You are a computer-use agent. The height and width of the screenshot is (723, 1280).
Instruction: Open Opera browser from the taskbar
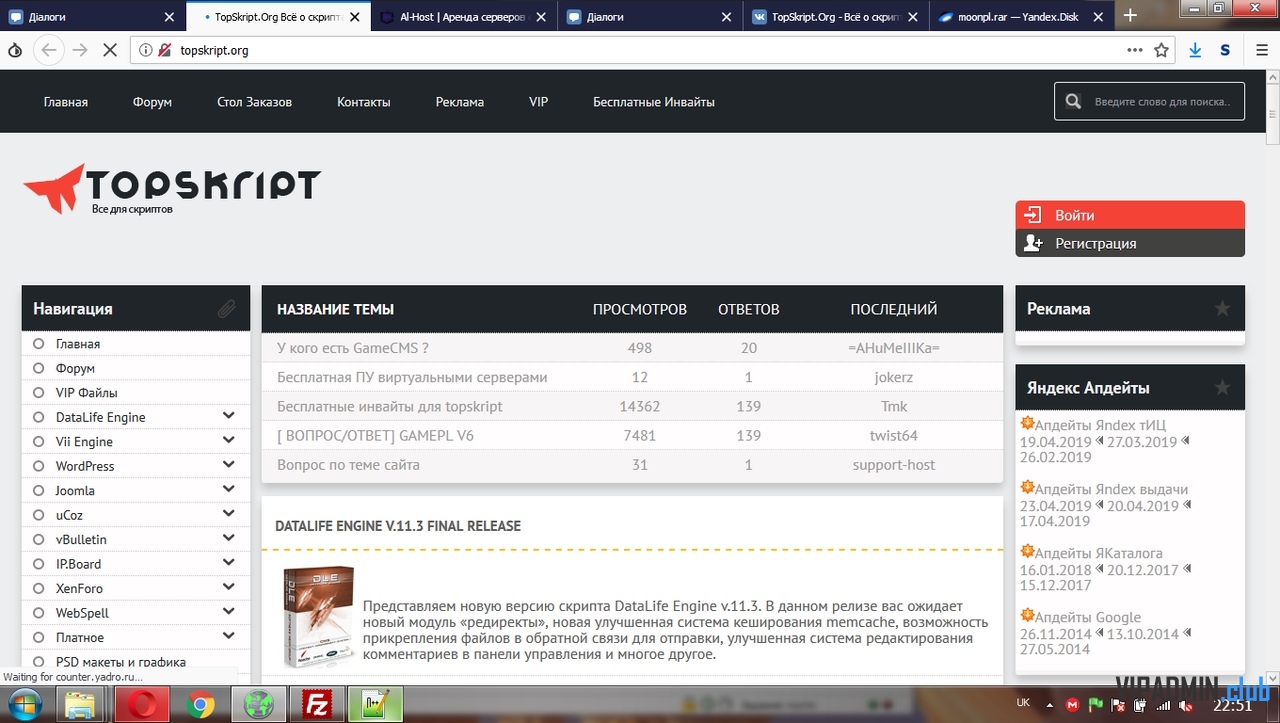click(x=141, y=704)
